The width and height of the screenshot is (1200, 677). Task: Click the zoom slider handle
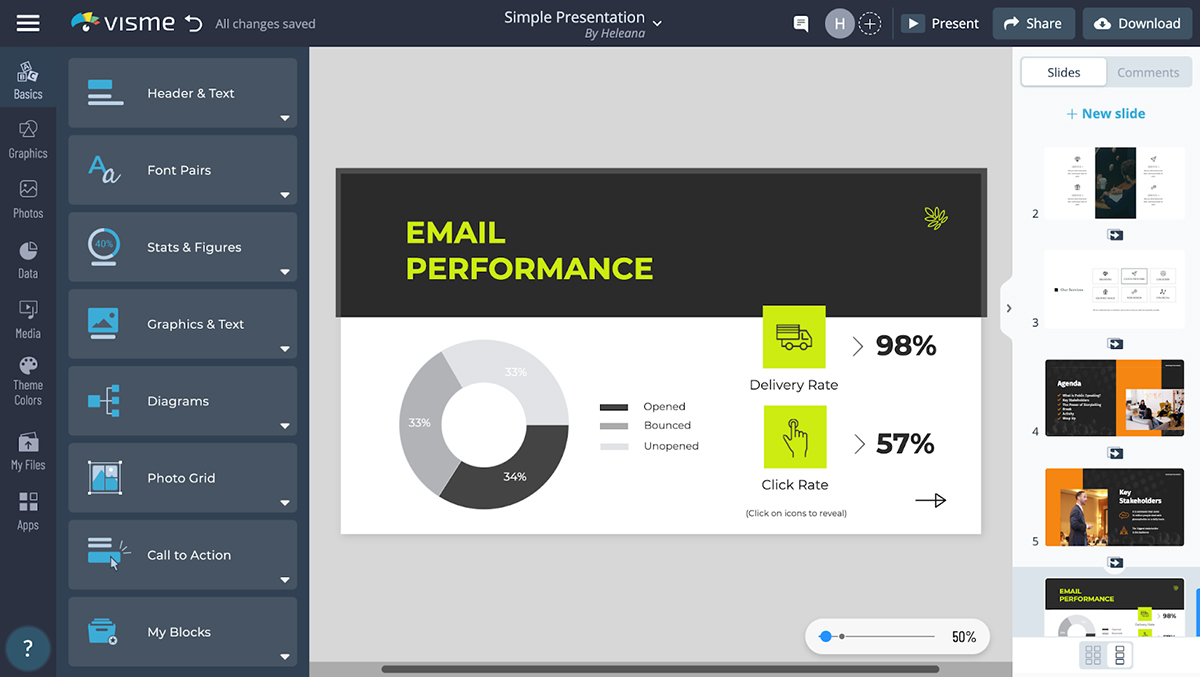pyautogui.click(x=826, y=636)
